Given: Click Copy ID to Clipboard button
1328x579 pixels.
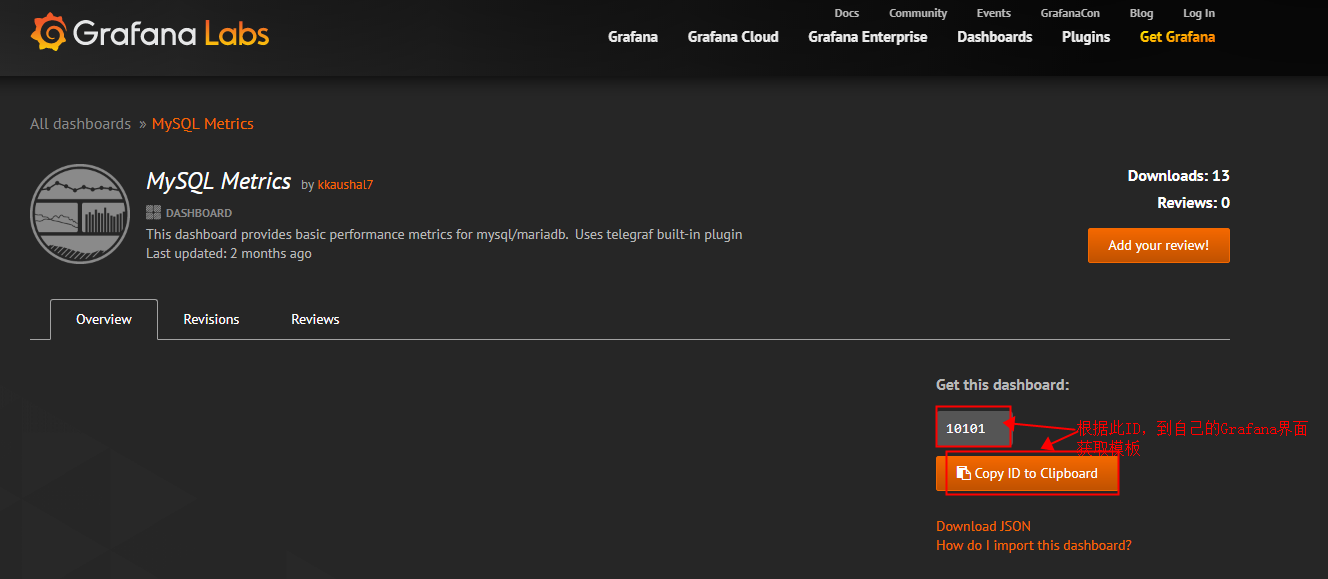Looking at the screenshot, I should pos(1026,474).
